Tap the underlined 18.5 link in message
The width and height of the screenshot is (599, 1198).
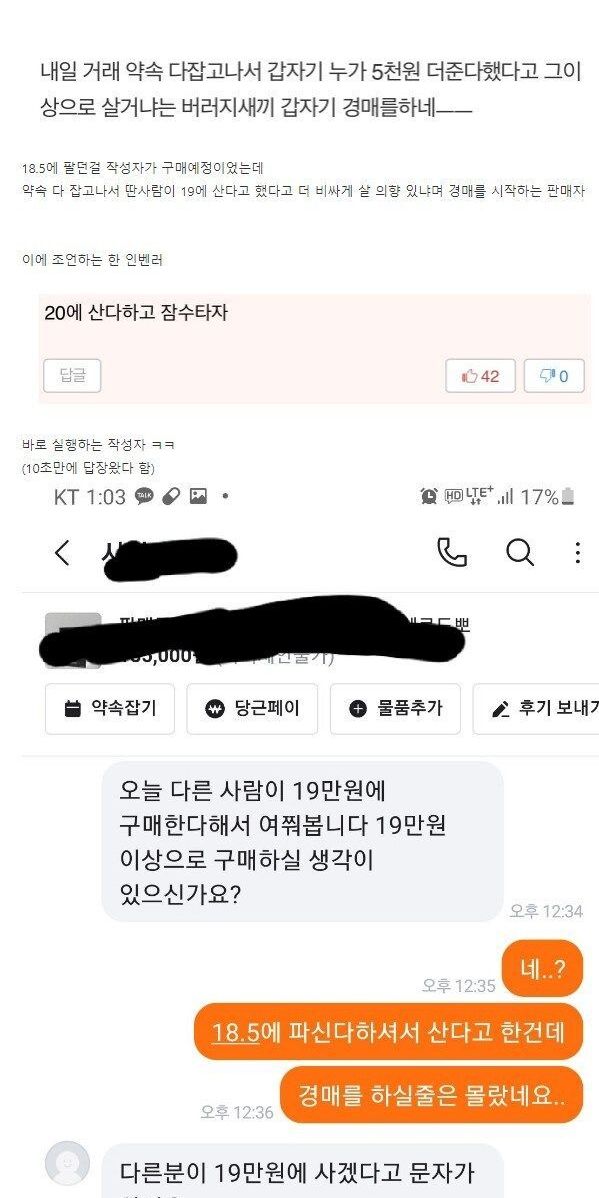click(x=236, y=1032)
